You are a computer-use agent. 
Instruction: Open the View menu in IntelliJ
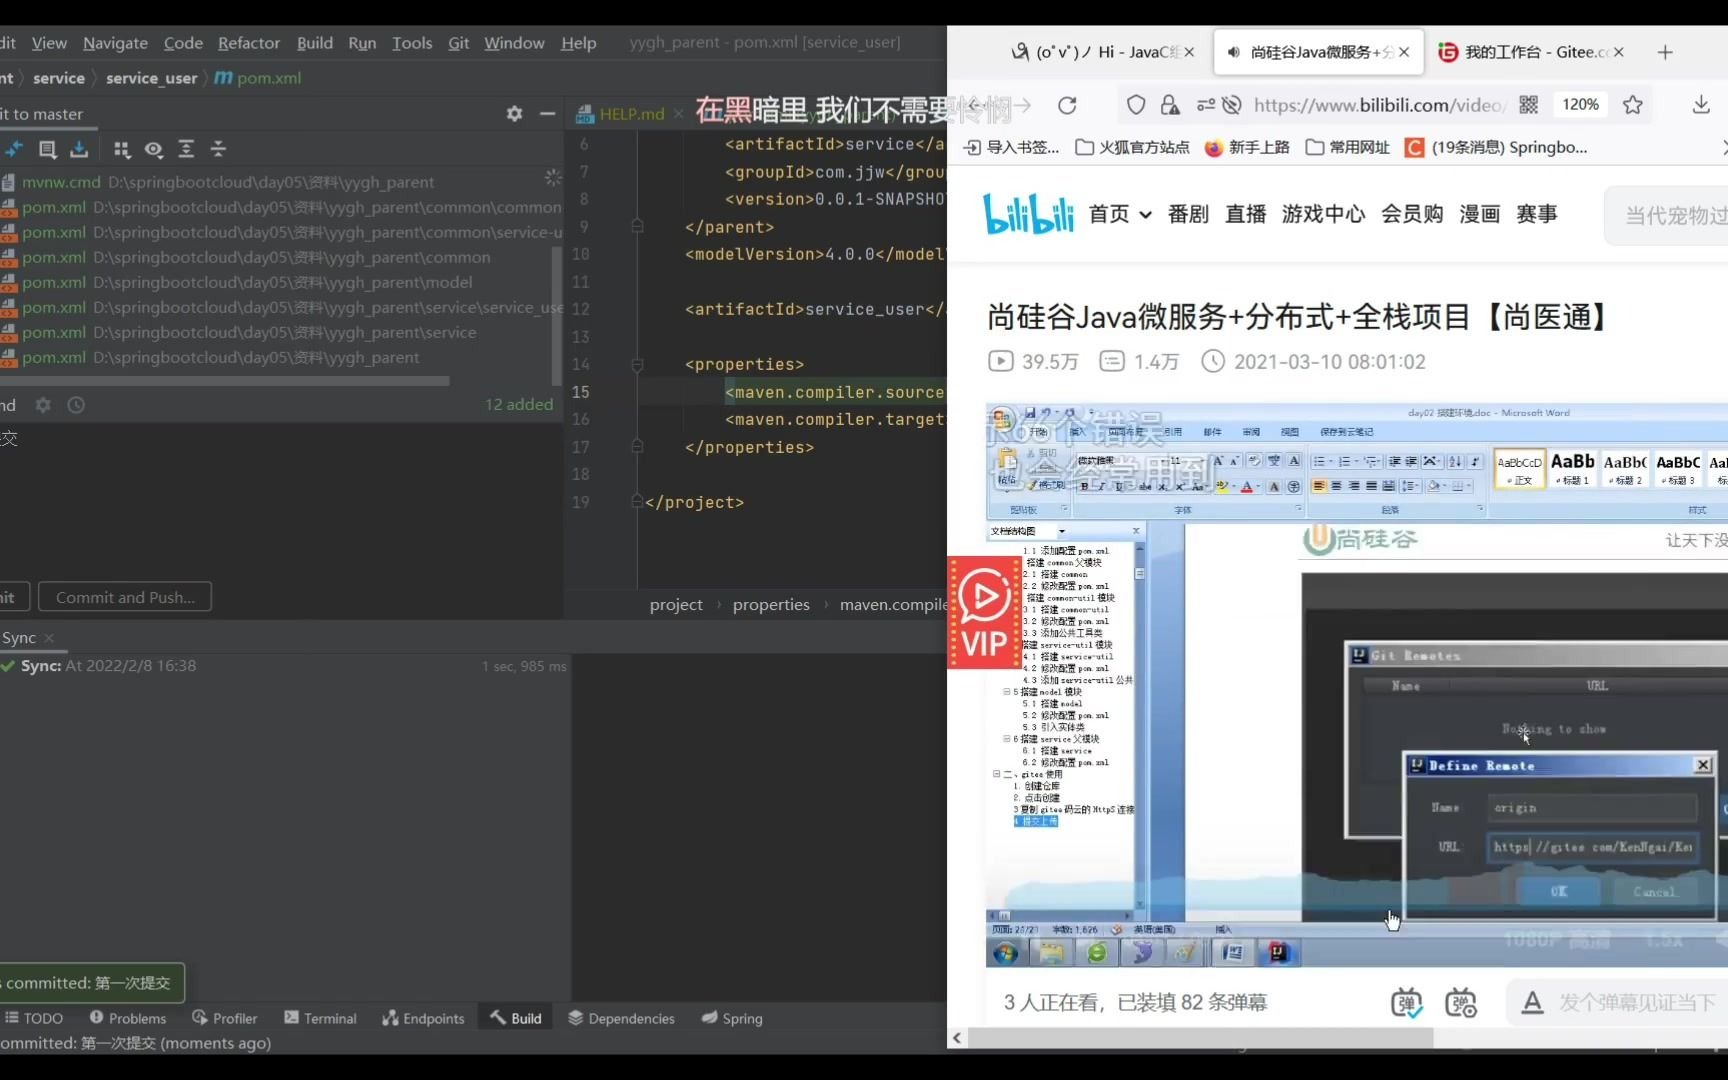coord(49,43)
